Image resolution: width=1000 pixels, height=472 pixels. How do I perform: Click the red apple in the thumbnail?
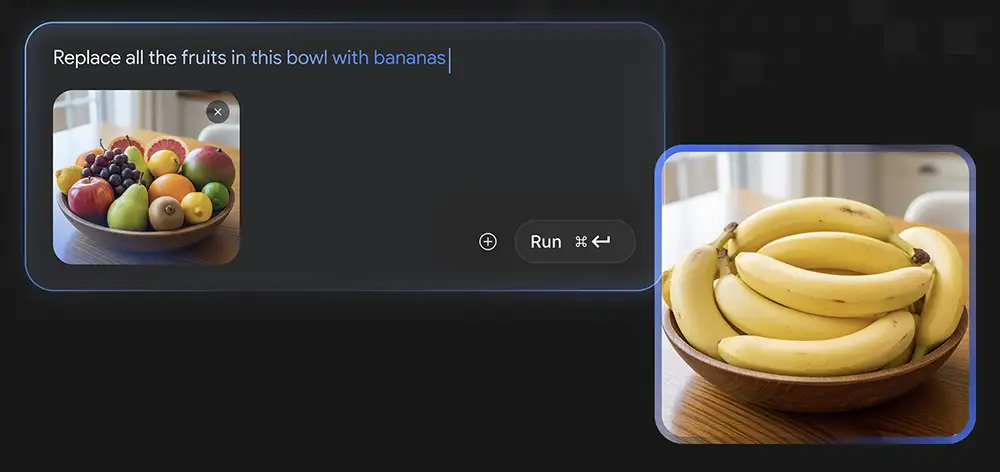click(x=91, y=198)
